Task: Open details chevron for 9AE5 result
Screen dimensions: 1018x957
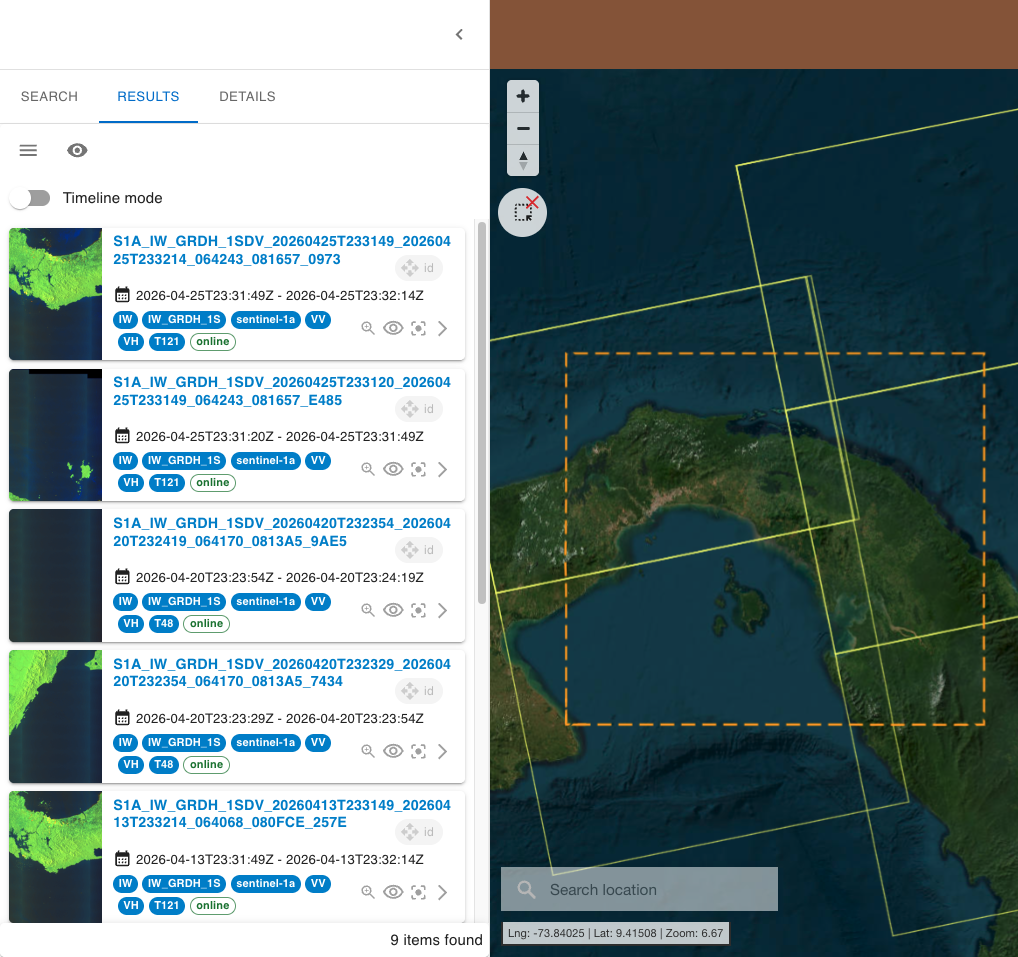Action: tap(443, 610)
